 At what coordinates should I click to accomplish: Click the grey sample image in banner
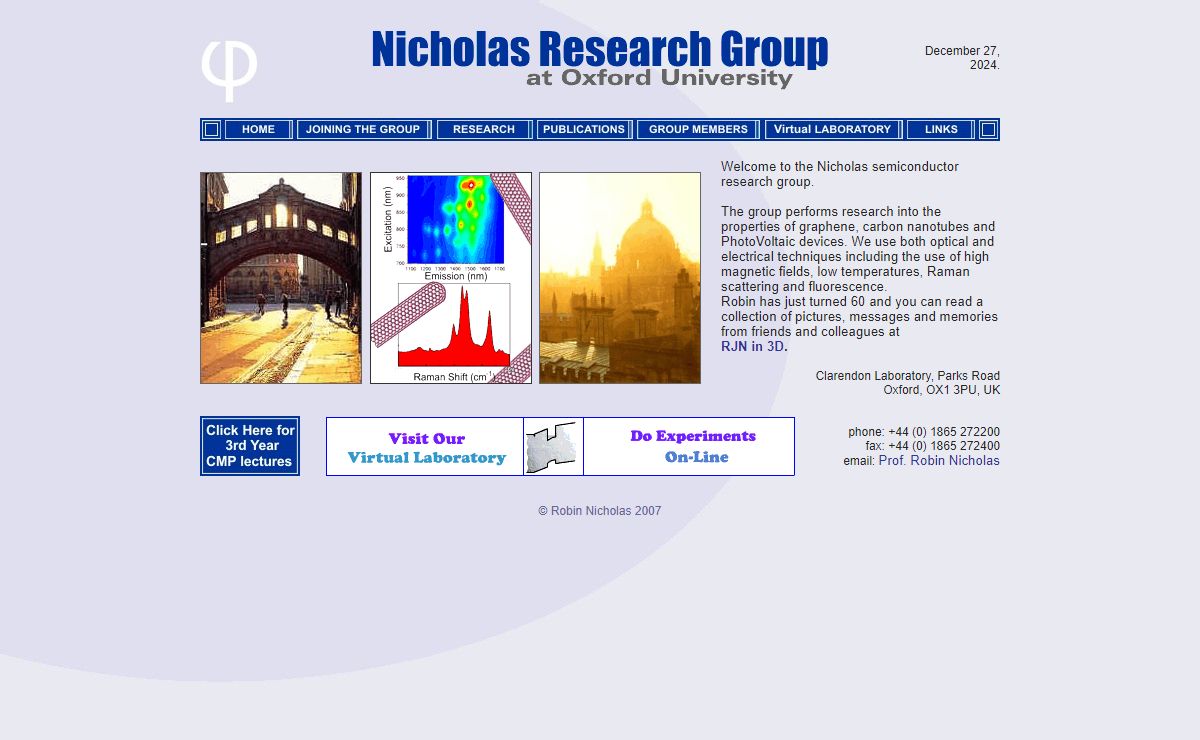tap(553, 447)
